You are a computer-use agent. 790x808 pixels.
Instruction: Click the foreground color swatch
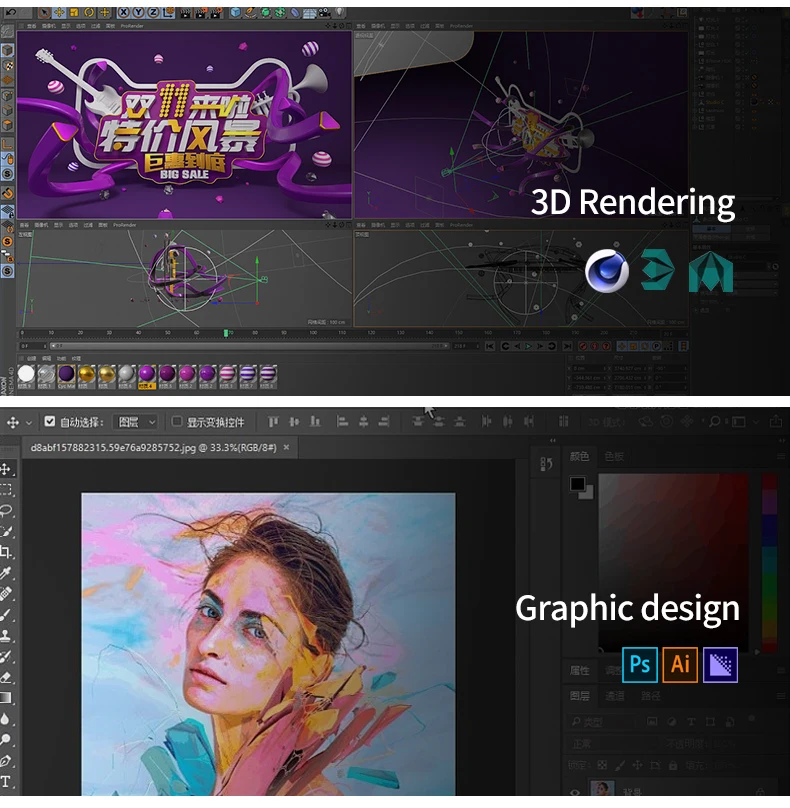(577, 484)
